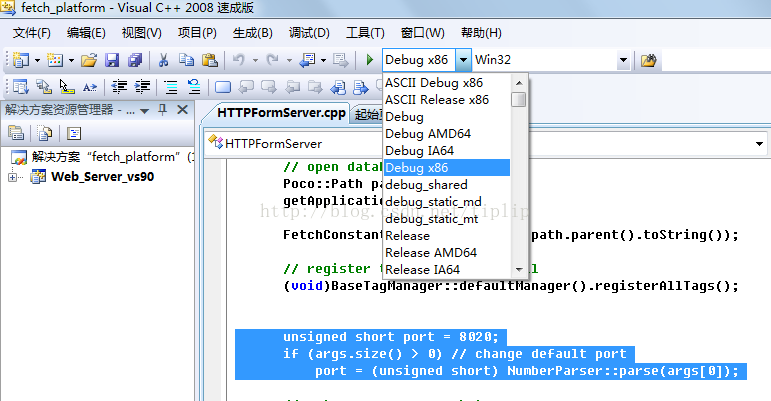Click the Redo arrow icon
The image size is (771, 401).
click(x=272, y=60)
